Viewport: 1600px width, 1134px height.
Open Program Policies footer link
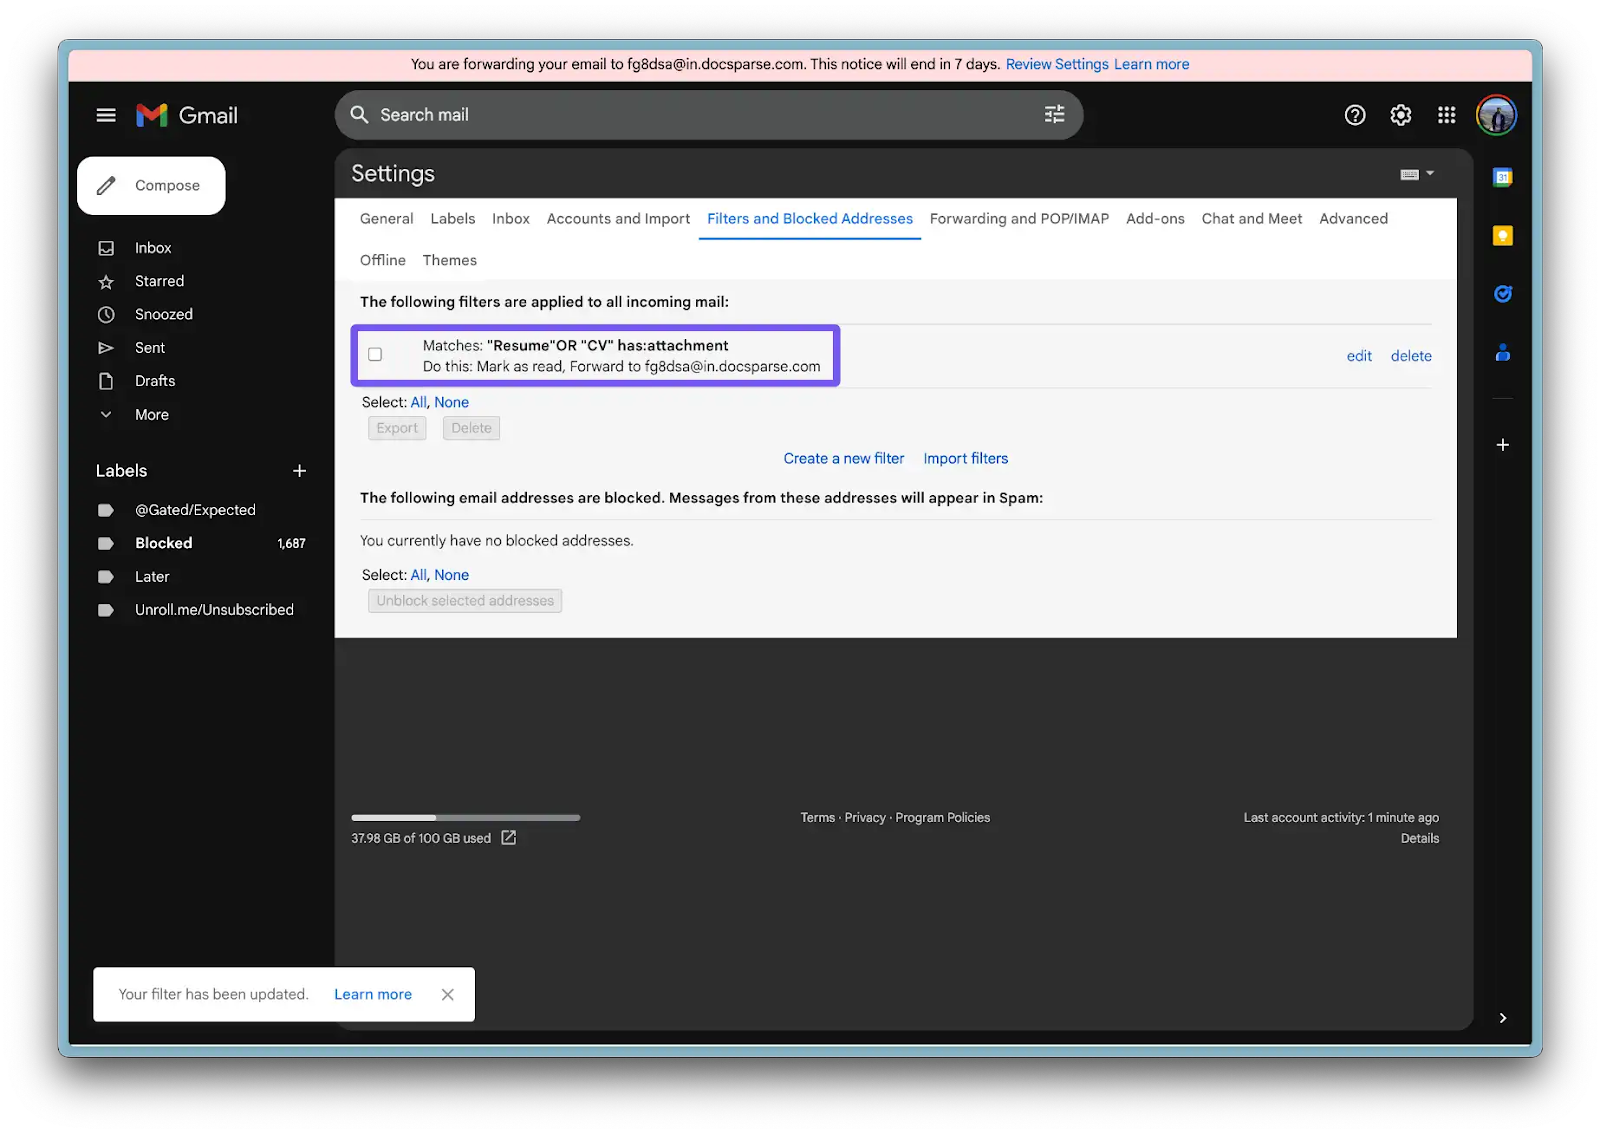coord(942,818)
